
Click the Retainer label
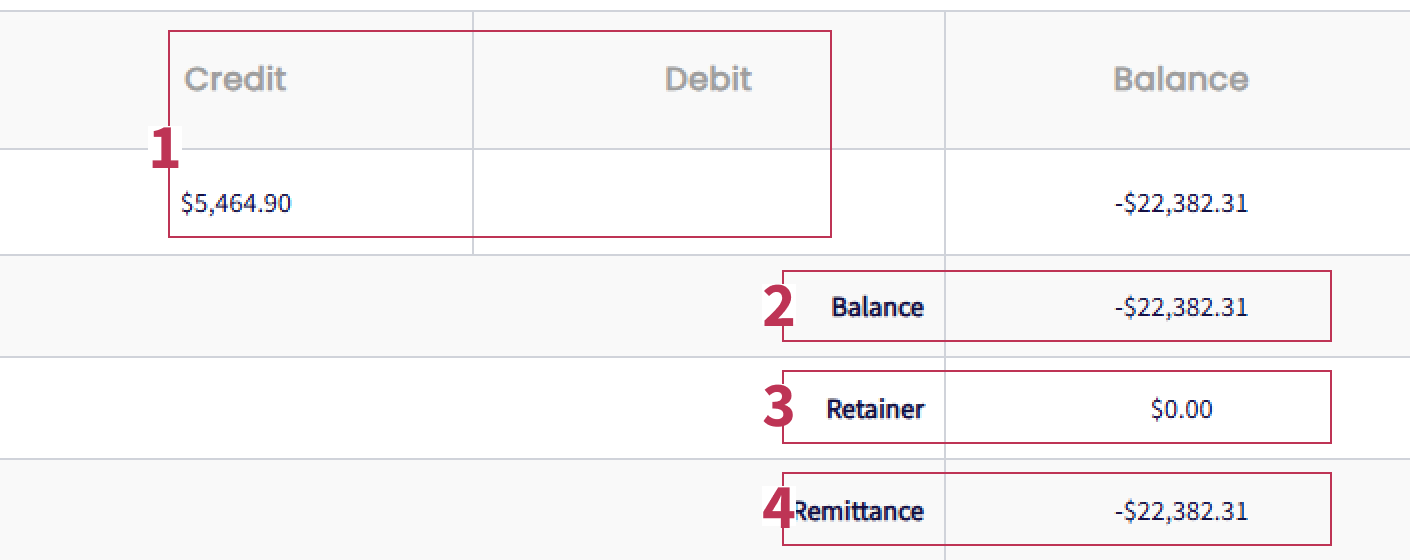coord(875,409)
